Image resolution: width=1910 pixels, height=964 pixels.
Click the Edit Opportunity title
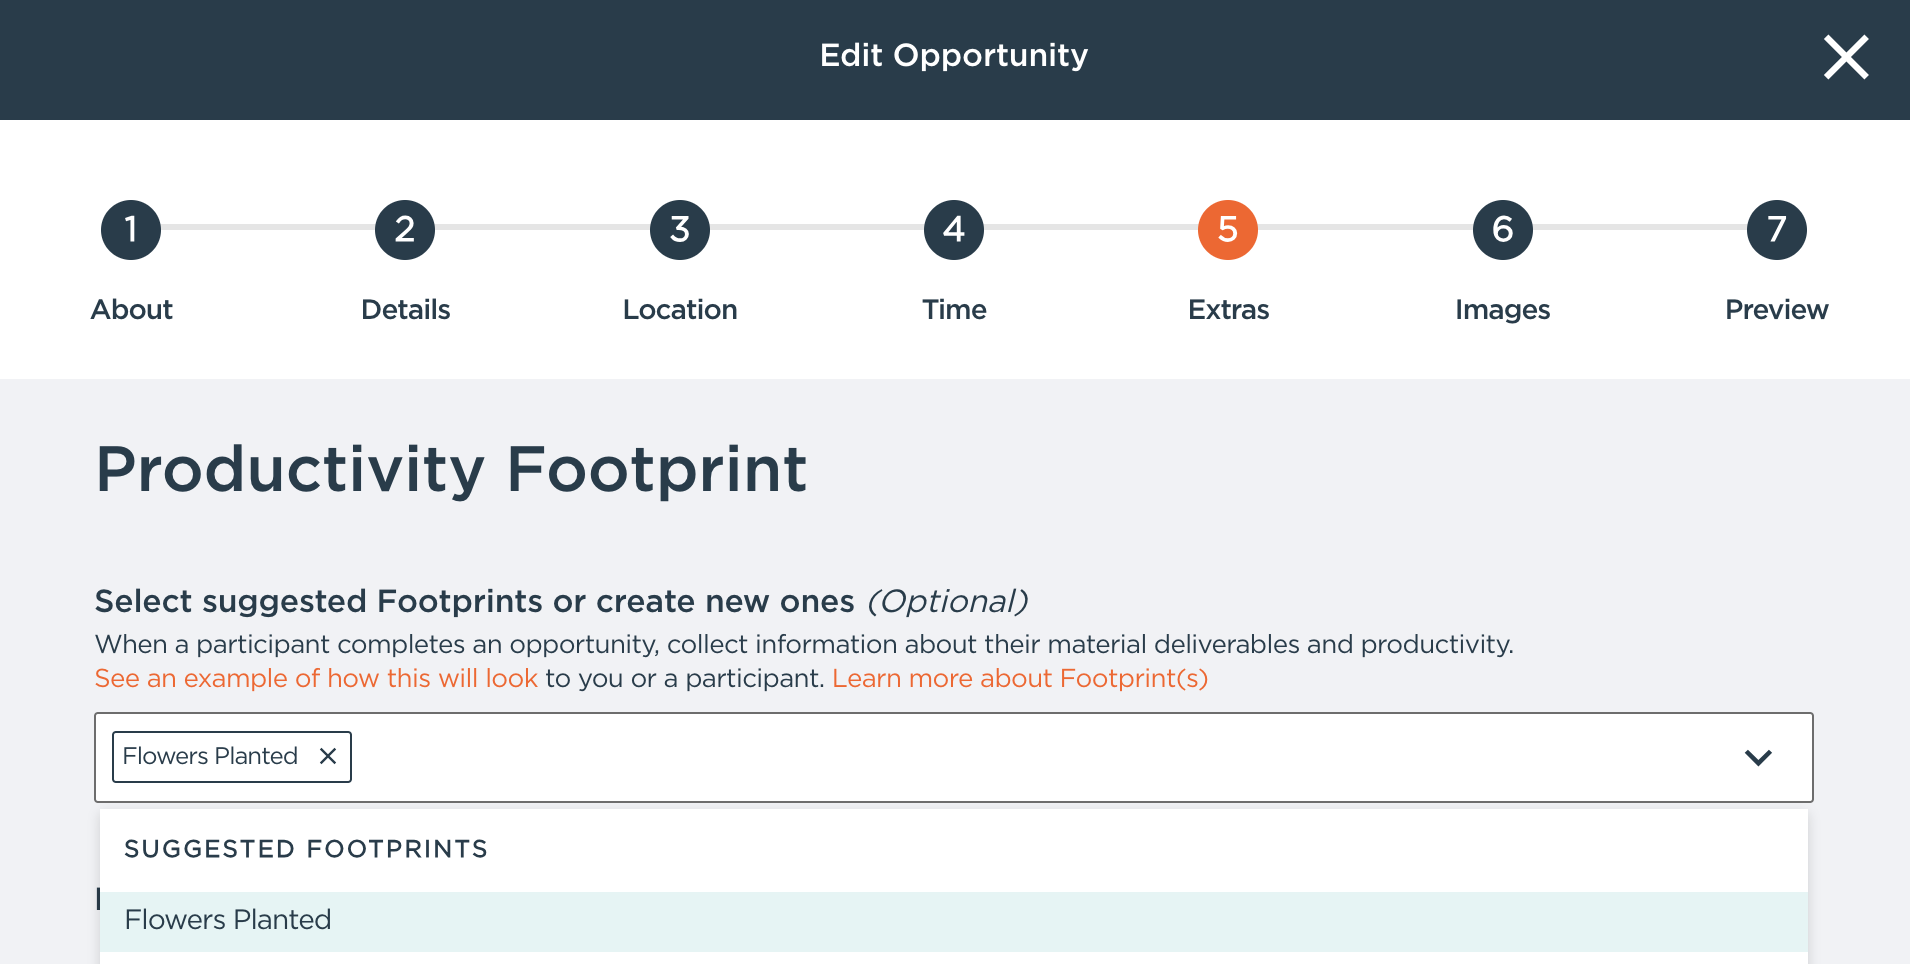954,55
